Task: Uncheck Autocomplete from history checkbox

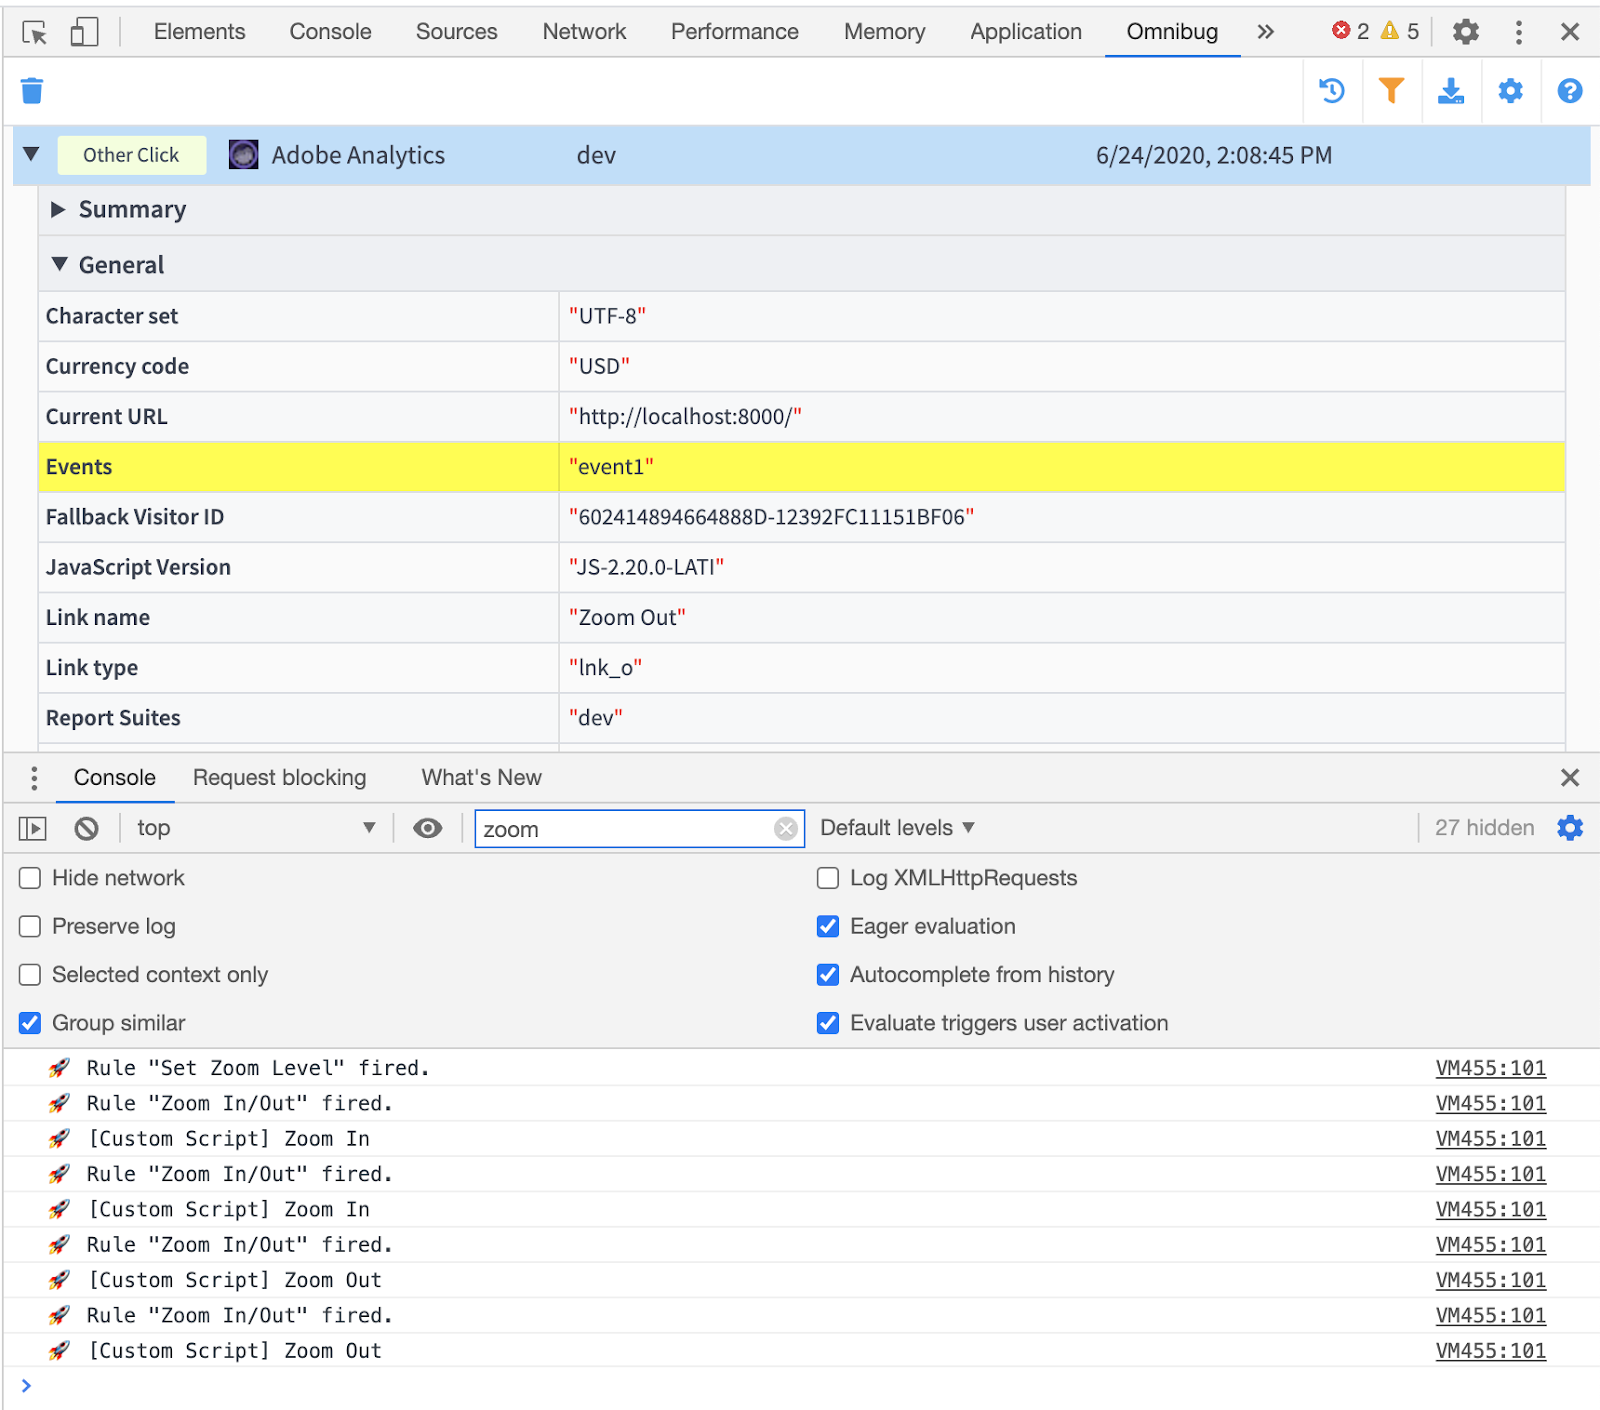Action: pos(828,975)
